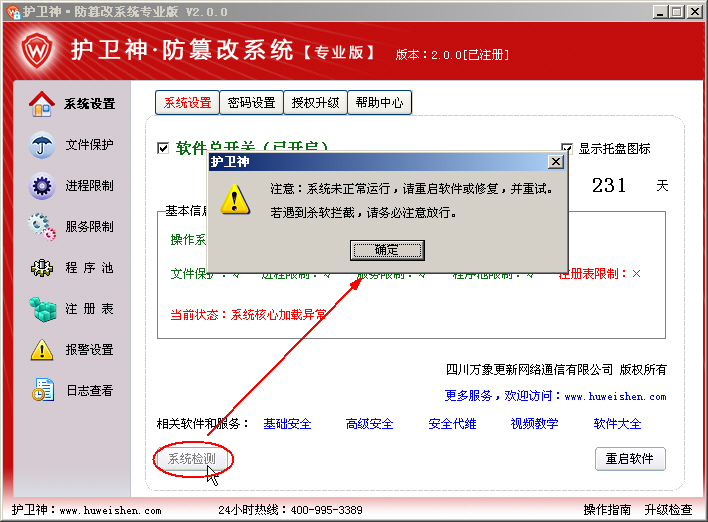Click the house icon for 系统设置

42,104
